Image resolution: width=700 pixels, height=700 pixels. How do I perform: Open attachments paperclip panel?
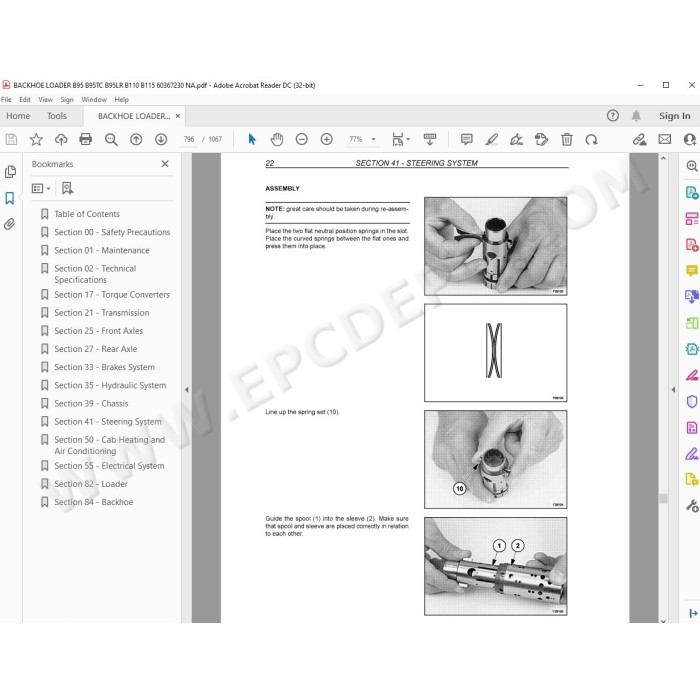[x=10, y=224]
